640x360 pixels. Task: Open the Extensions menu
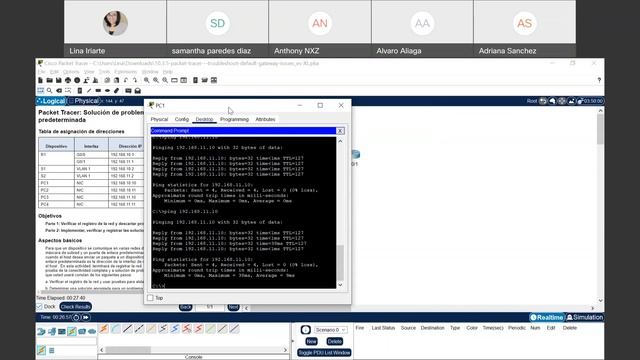(x=126, y=72)
